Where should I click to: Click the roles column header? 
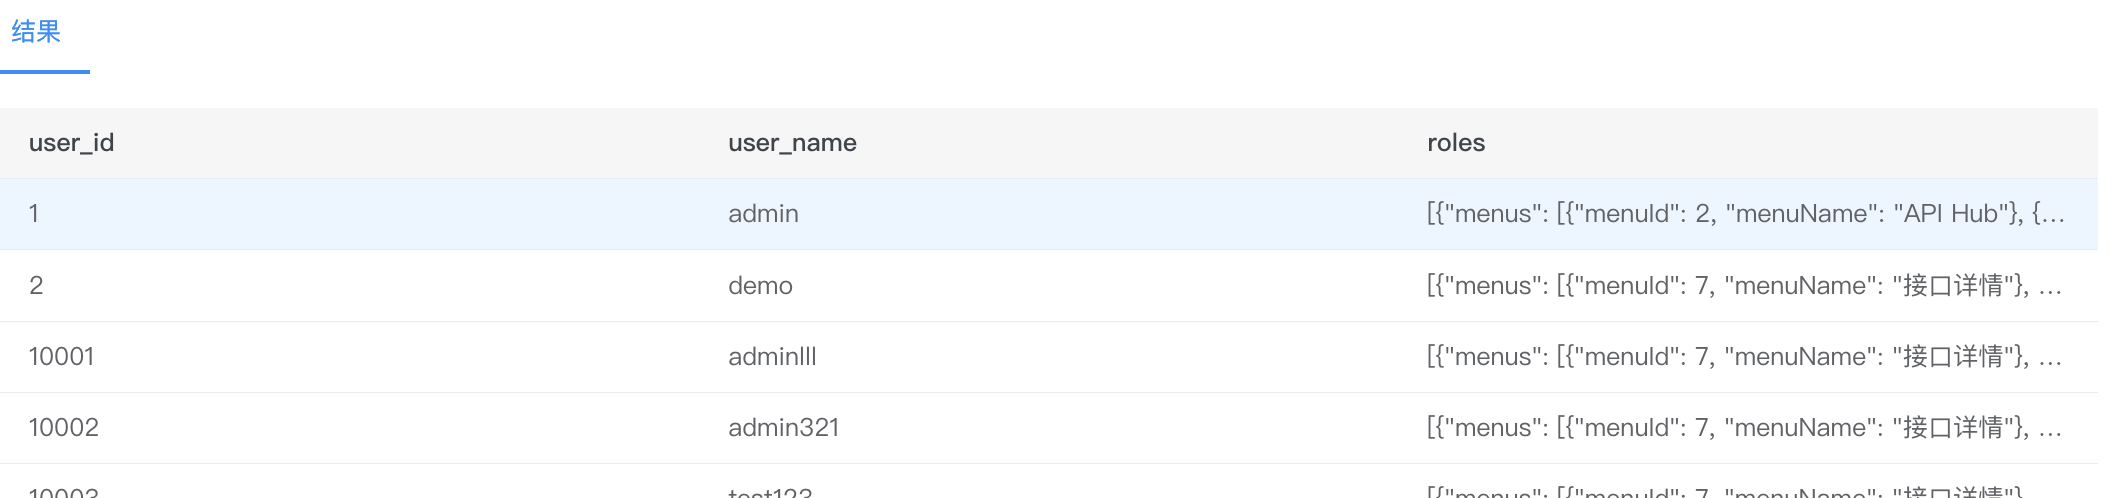click(x=1455, y=143)
